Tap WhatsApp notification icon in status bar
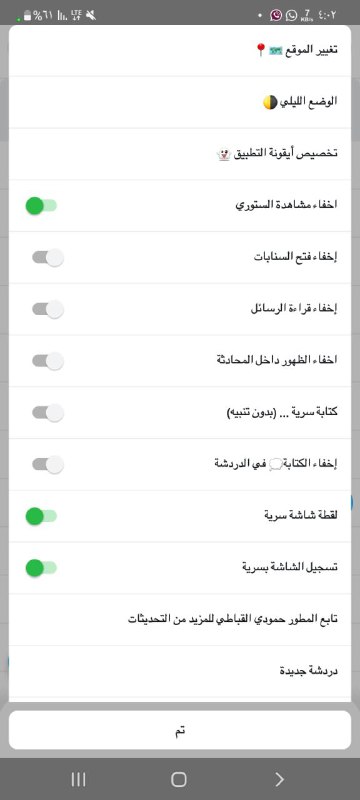Image resolution: width=360 pixels, height=800 pixels. pos(291,15)
